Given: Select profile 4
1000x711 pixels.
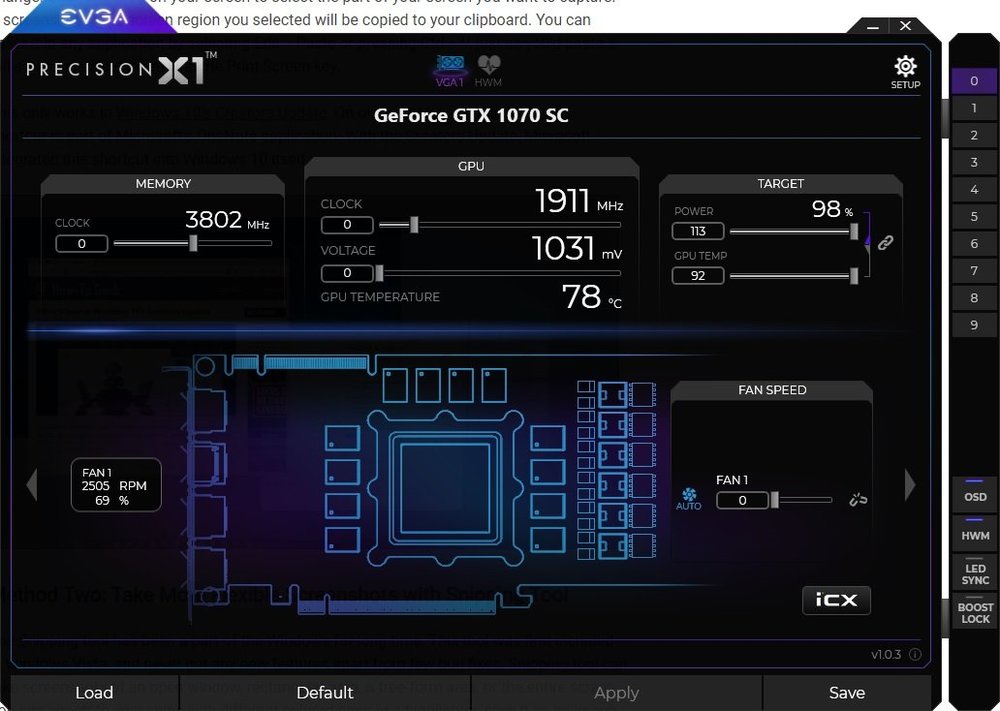Looking at the screenshot, I should (x=974, y=189).
